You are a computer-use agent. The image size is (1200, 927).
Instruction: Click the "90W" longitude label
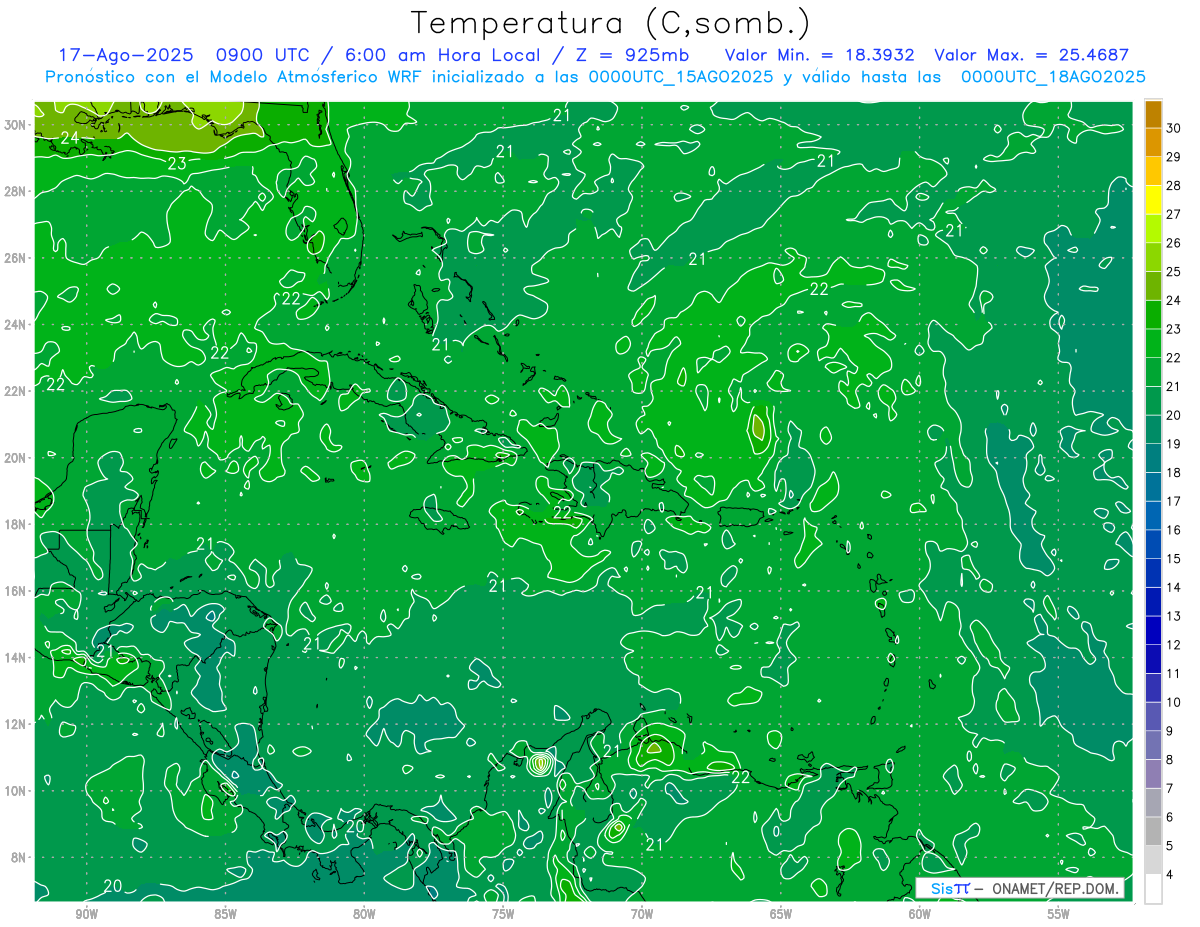(87, 914)
